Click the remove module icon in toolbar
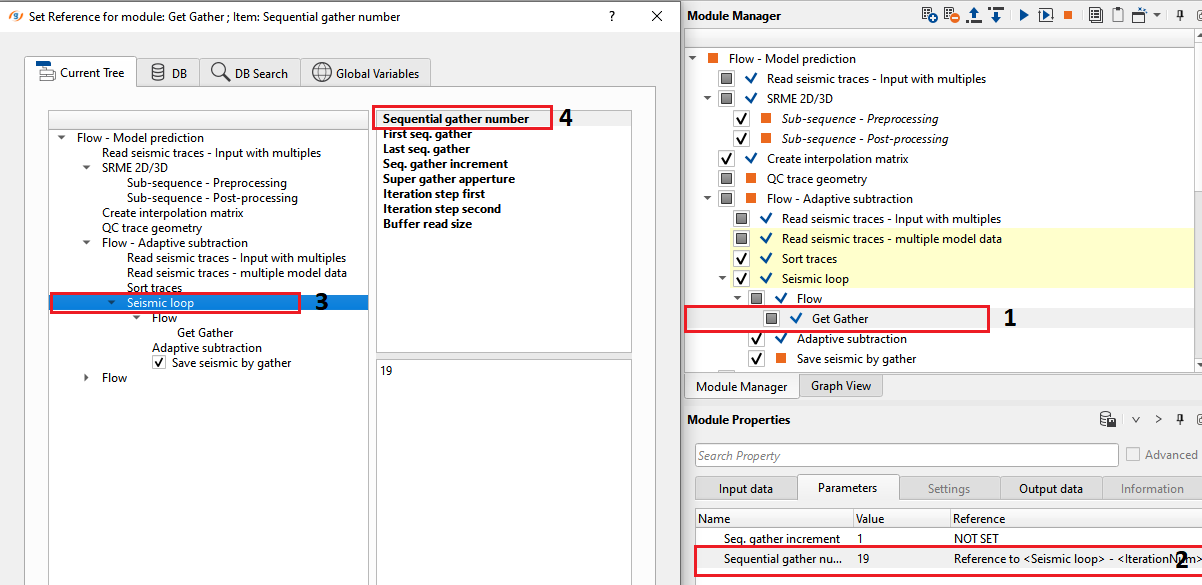The width and height of the screenshot is (1202, 585). click(950, 15)
